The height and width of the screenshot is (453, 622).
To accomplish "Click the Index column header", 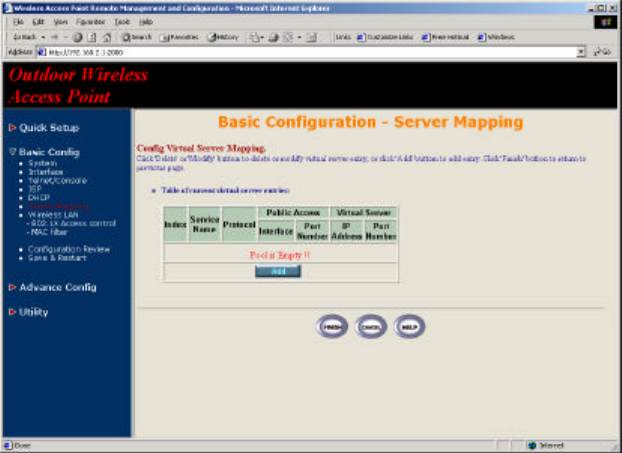I will pos(175,225).
